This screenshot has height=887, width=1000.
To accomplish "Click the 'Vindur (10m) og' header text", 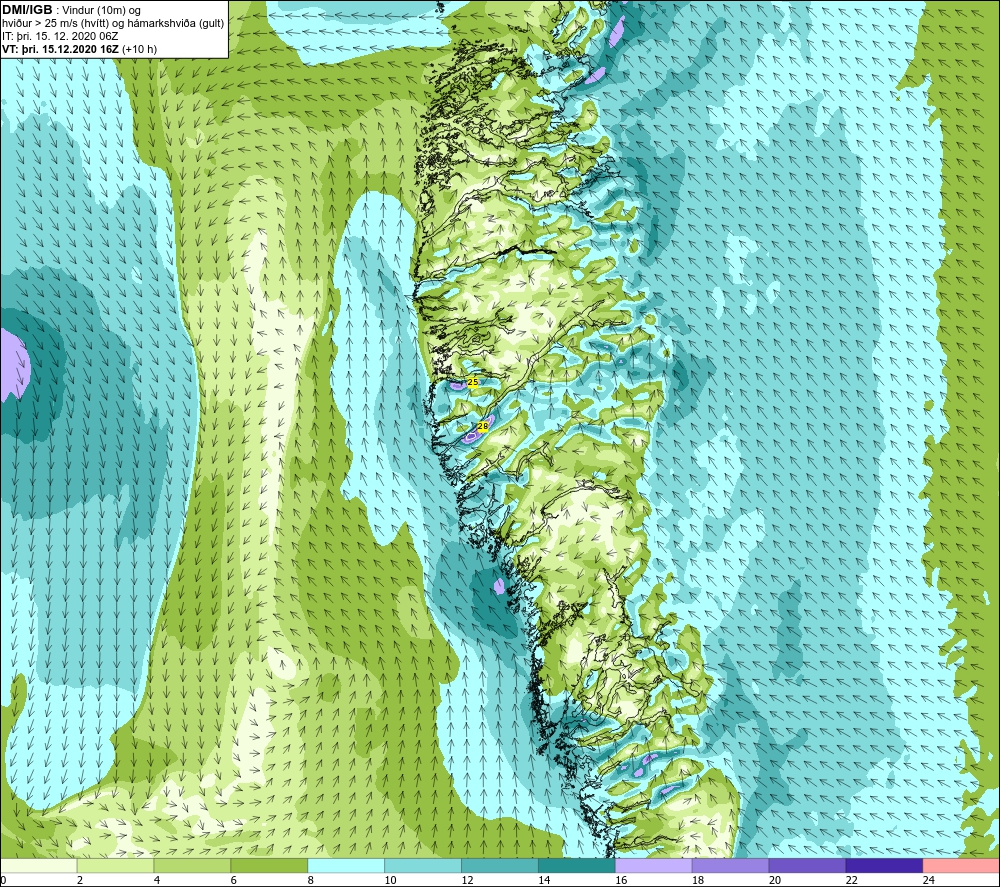I will coord(102,11).
